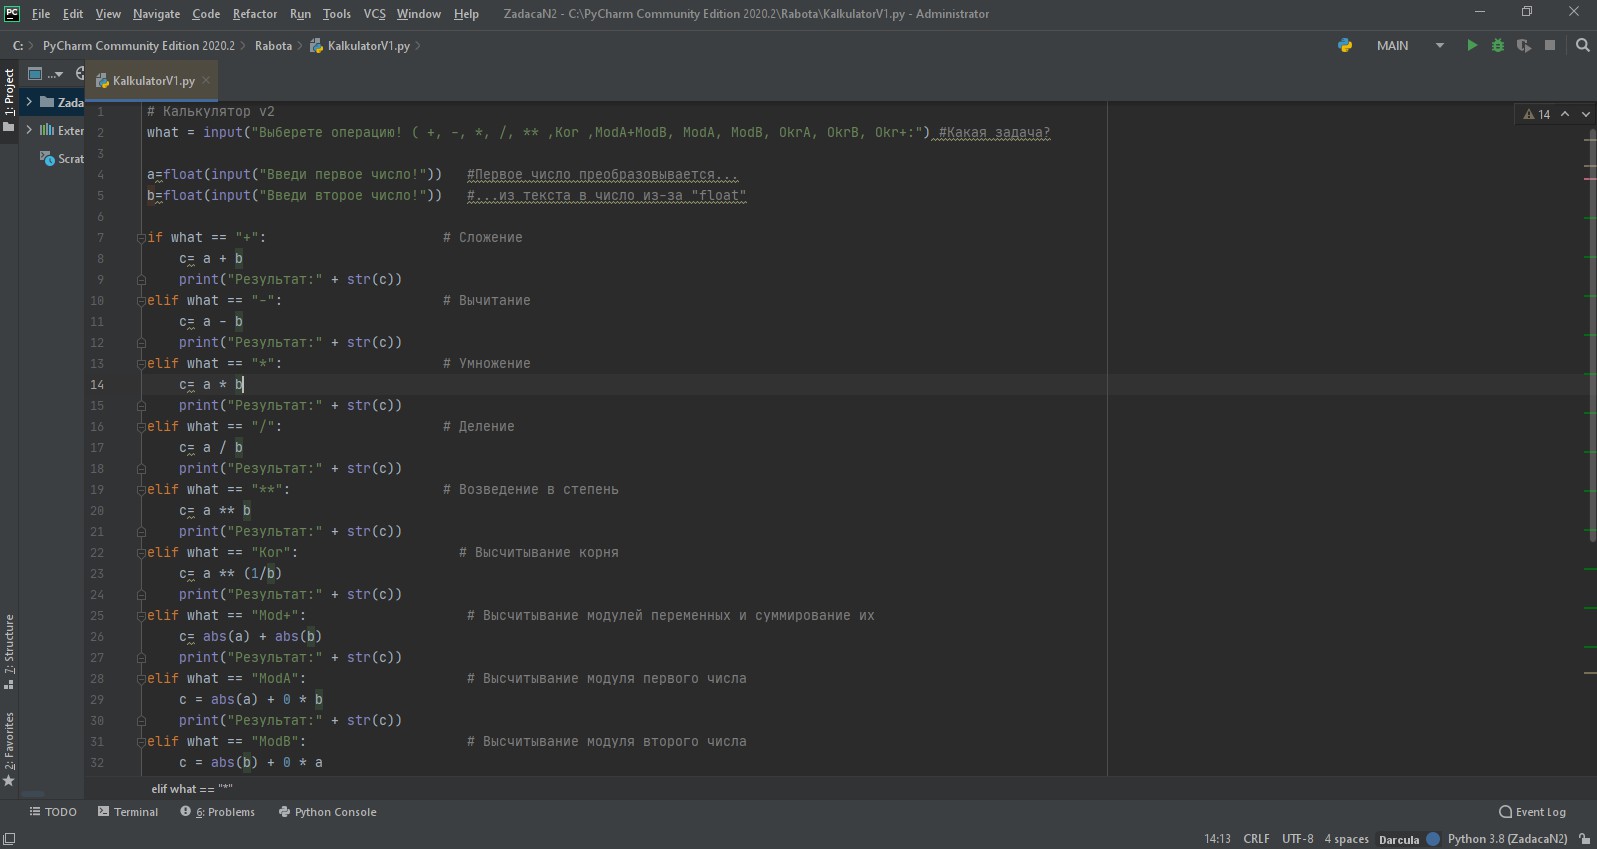Open the Python Console tool window
1597x849 pixels.
(x=327, y=812)
